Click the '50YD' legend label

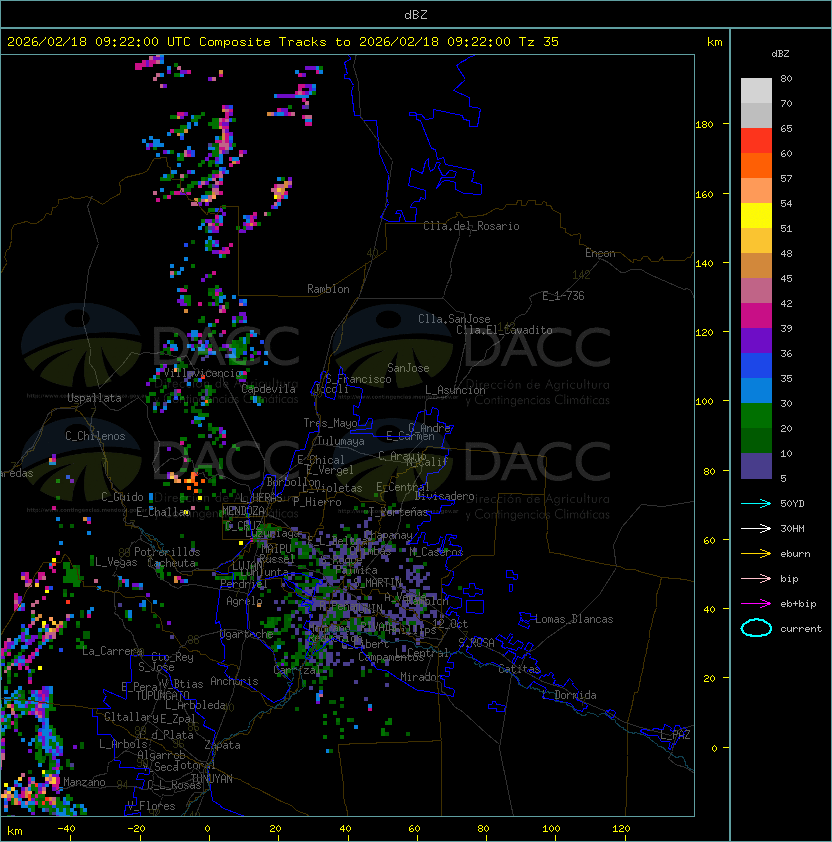(x=792, y=504)
